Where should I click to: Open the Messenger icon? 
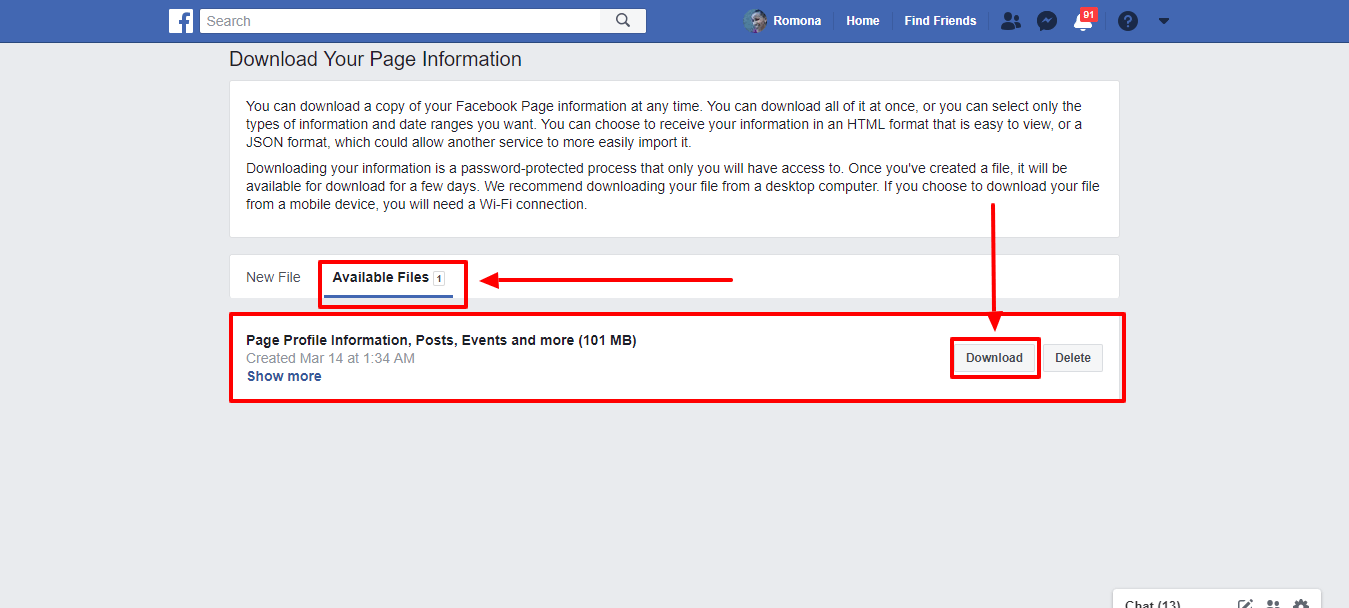(x=1047, y=21)
